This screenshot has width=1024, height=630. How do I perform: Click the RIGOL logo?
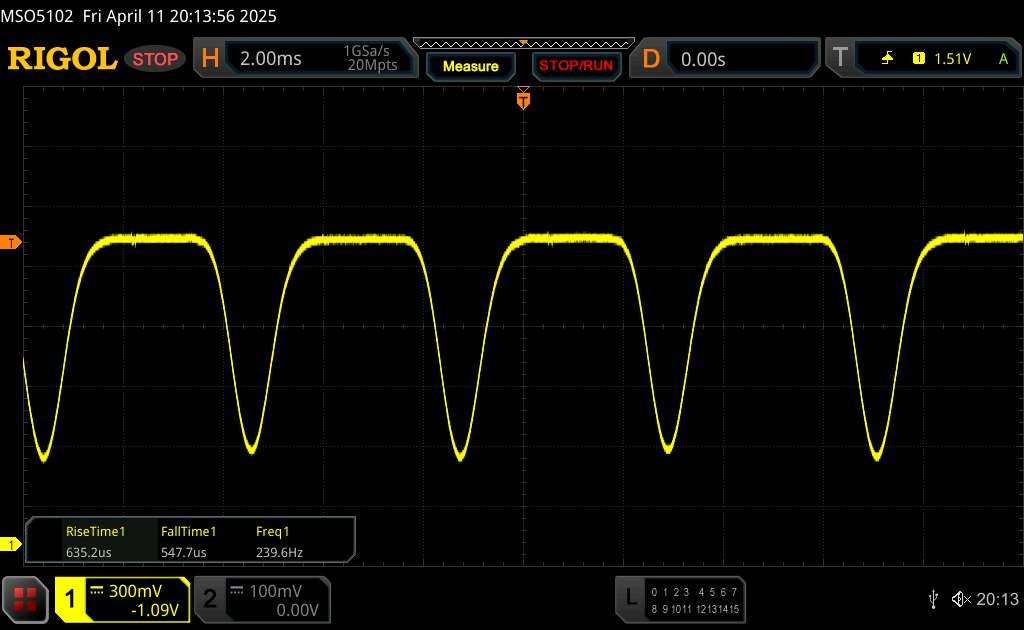(x=62, y=59)
